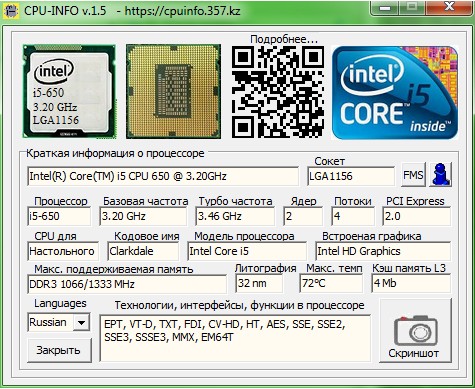Click the CPU bottom pins image
Image resolution: width=475 pixels, height=389 pixels.
pyautogui.click(x=173, y=91)
